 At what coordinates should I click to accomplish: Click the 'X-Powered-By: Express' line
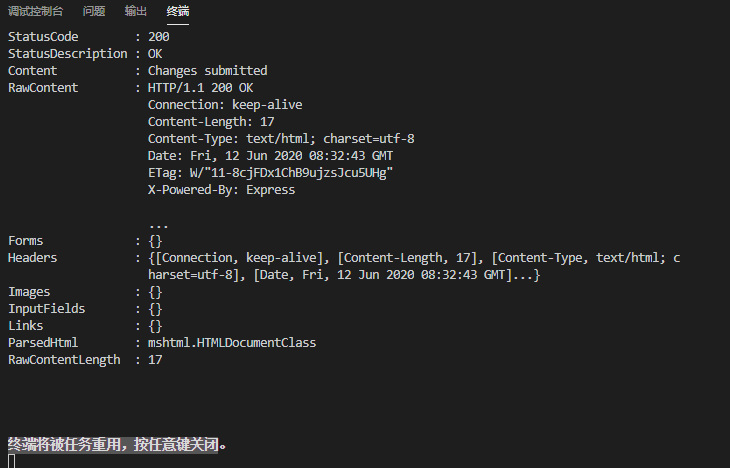coord(221,190)
